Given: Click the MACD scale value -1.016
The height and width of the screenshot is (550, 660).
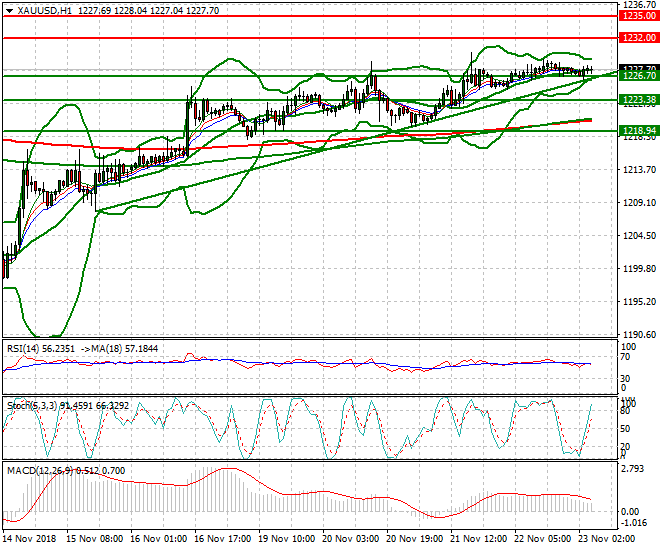Looking at the screenshot, I should [x=634, y=523].
